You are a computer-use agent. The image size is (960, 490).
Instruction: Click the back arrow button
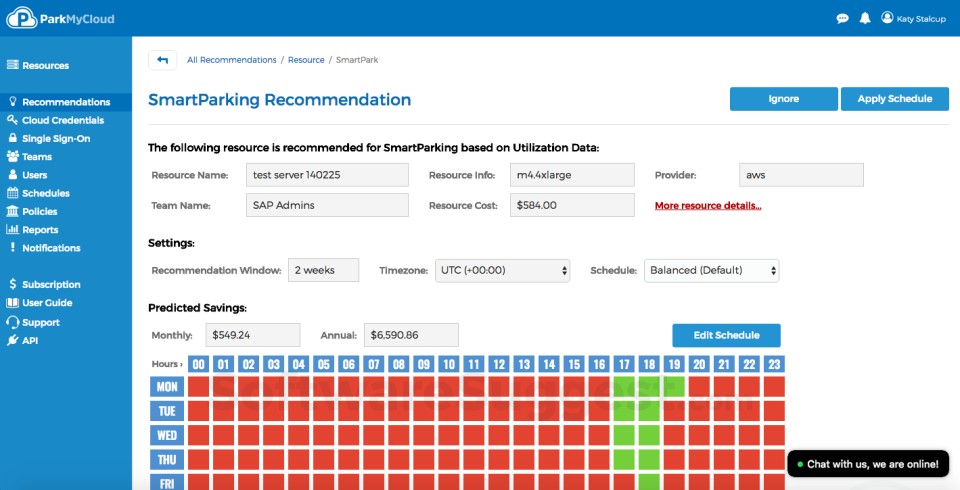[x=162, y=60]
